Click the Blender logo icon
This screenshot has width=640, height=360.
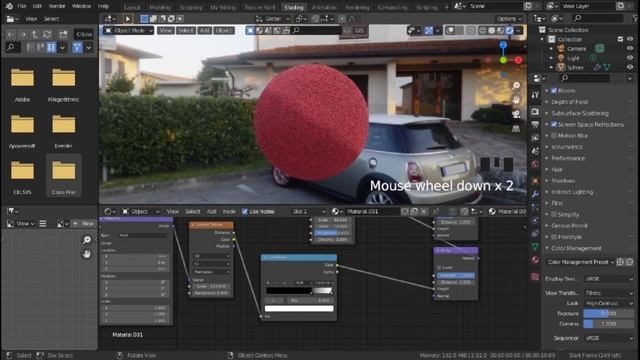pyautogui.click(x=9, y=6)
